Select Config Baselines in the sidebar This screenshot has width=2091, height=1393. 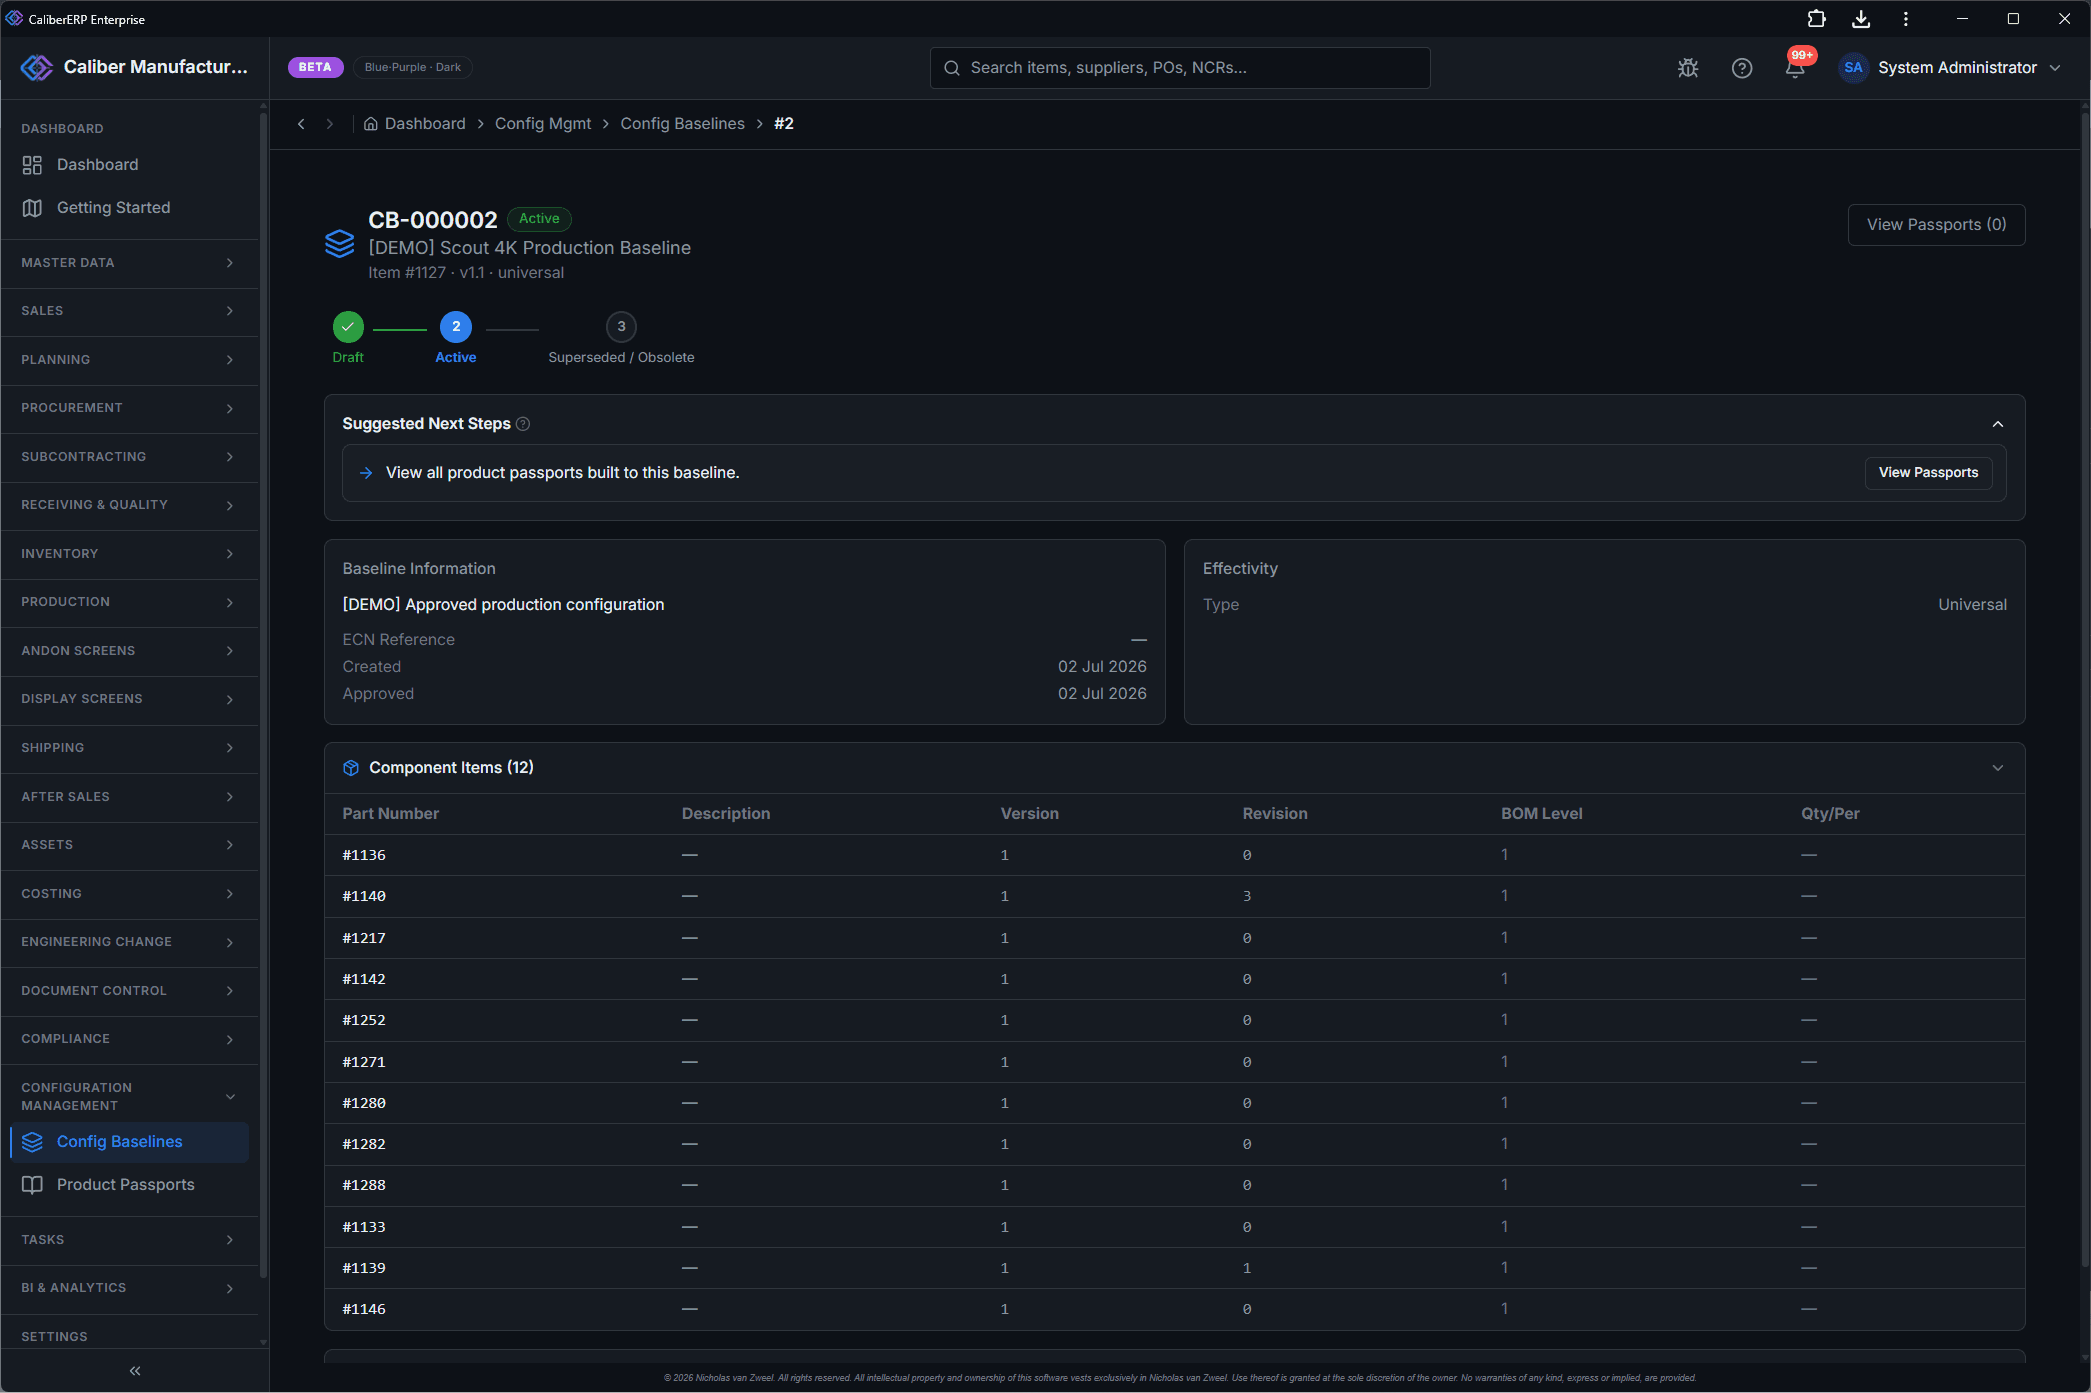click(129, 1142)
